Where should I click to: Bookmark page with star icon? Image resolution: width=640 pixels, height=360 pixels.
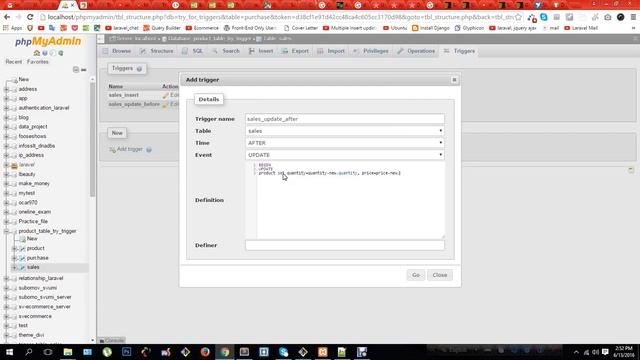[518, 17]
